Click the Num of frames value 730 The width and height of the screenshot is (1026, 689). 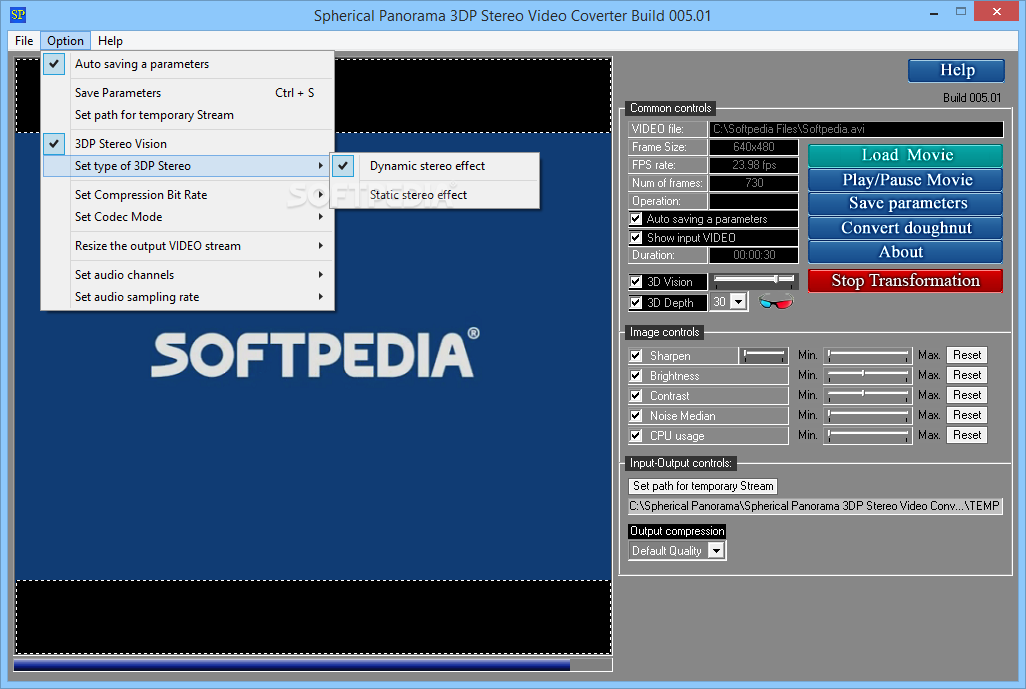754,183
